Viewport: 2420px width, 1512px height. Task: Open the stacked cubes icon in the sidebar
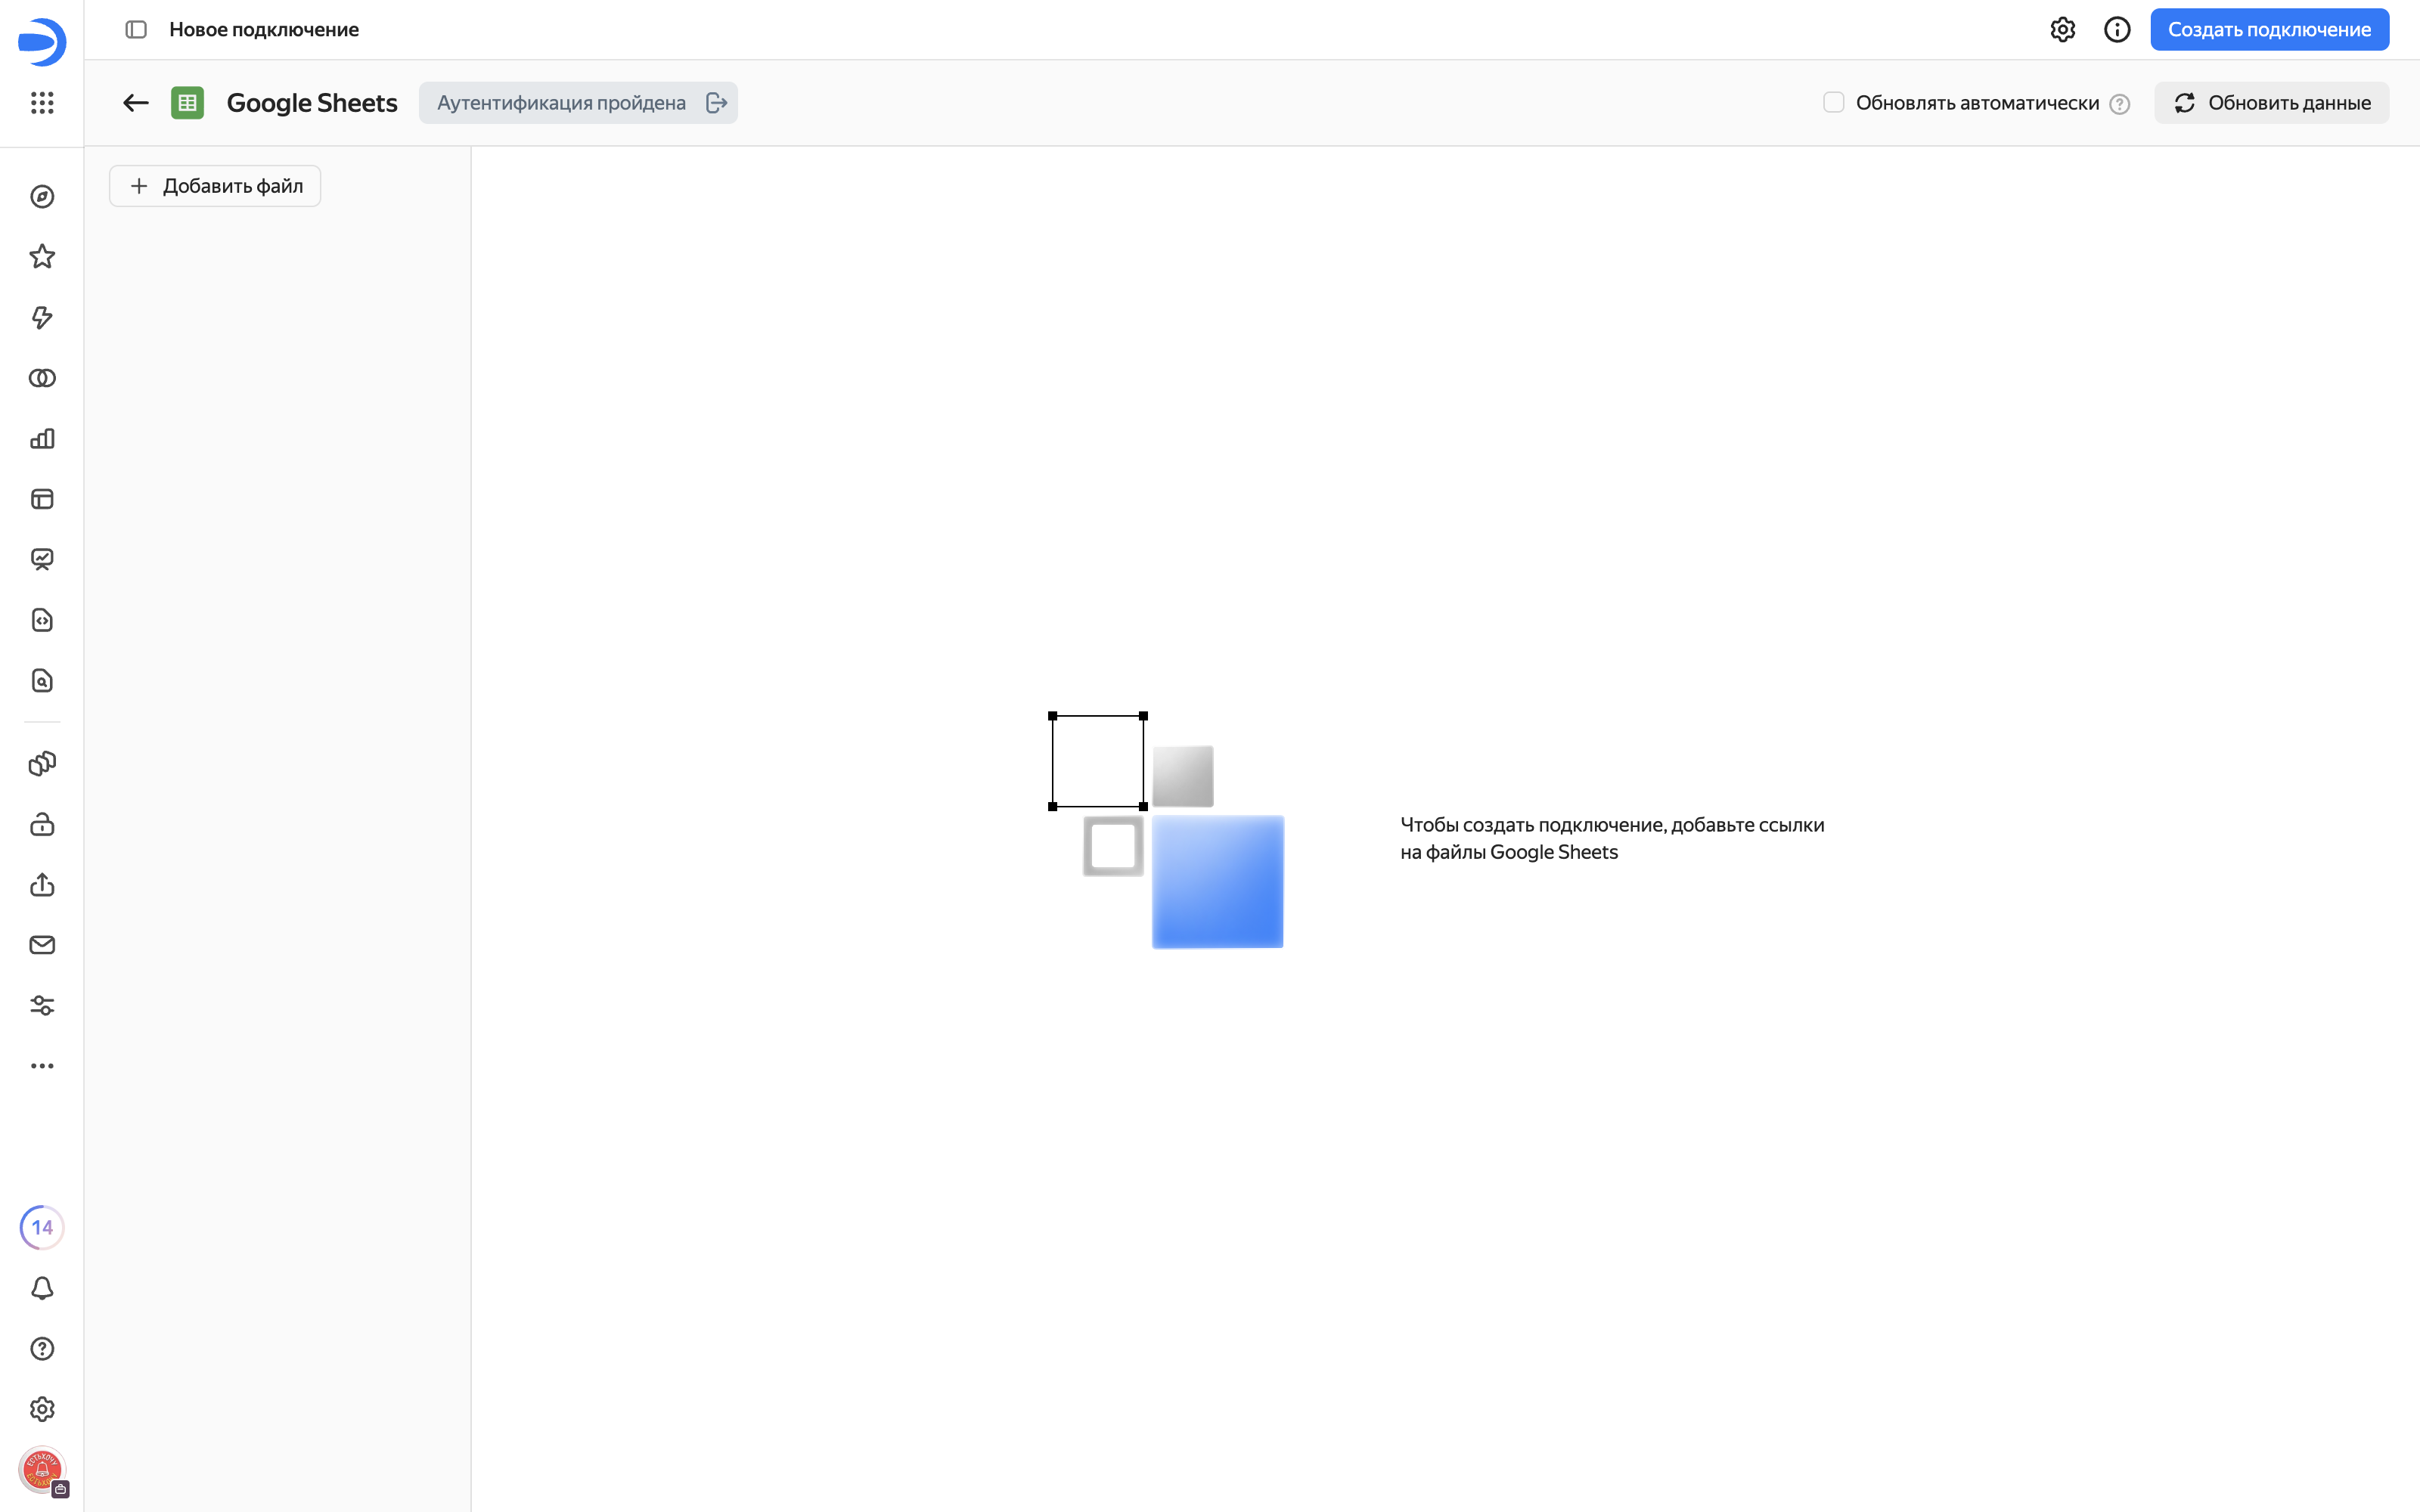pos(42,764)
